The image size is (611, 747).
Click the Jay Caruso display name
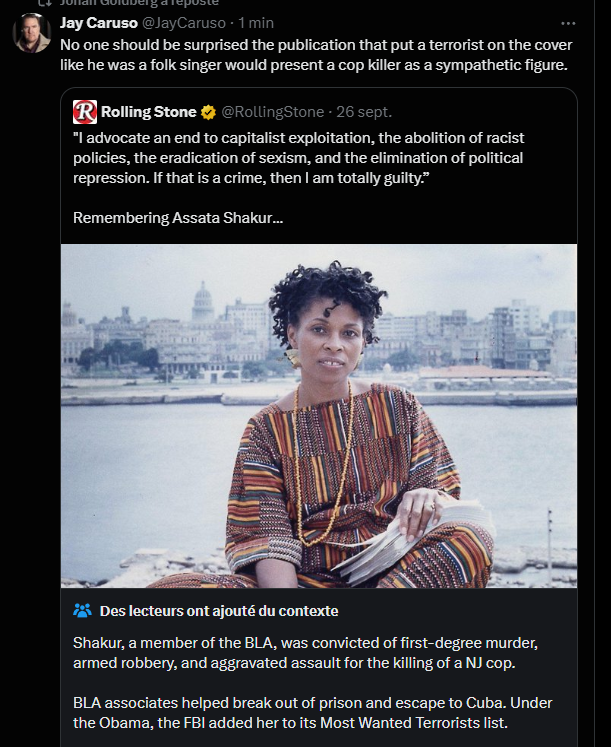point(93,22)
